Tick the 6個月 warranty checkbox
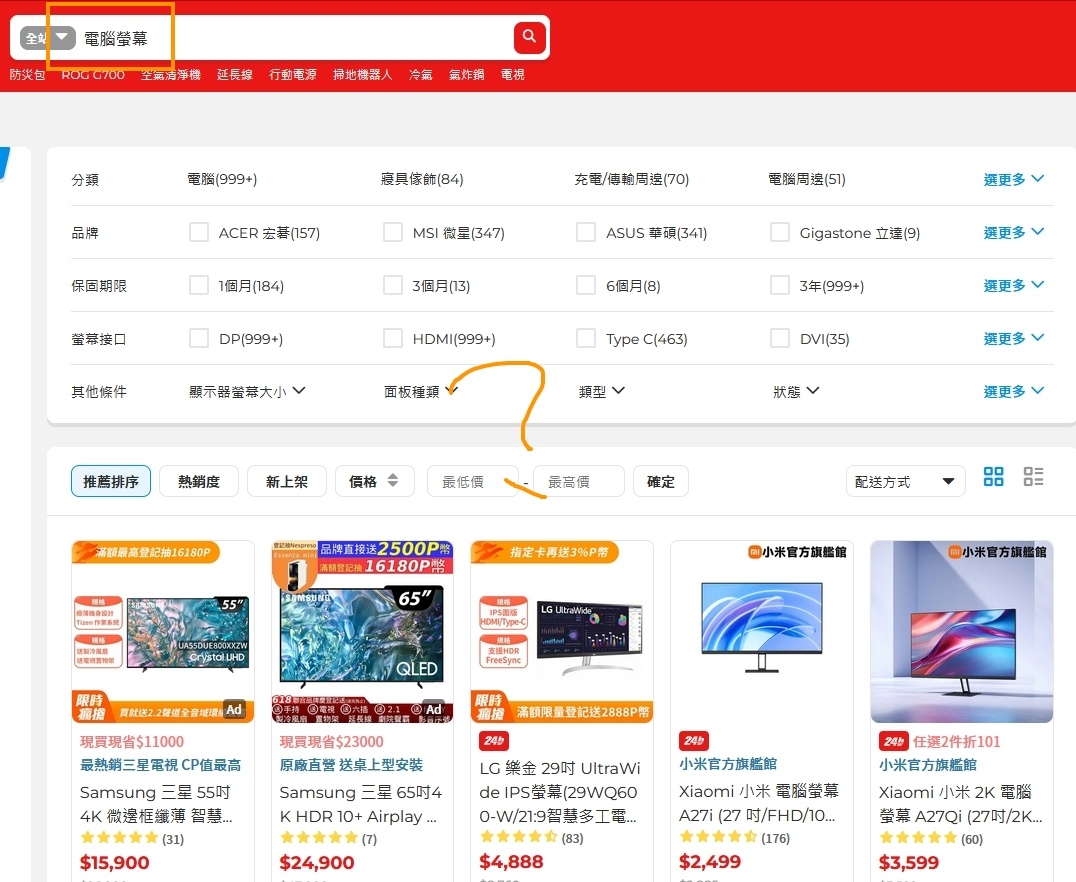The image size is (1076, 882). (x=586, y=285)
